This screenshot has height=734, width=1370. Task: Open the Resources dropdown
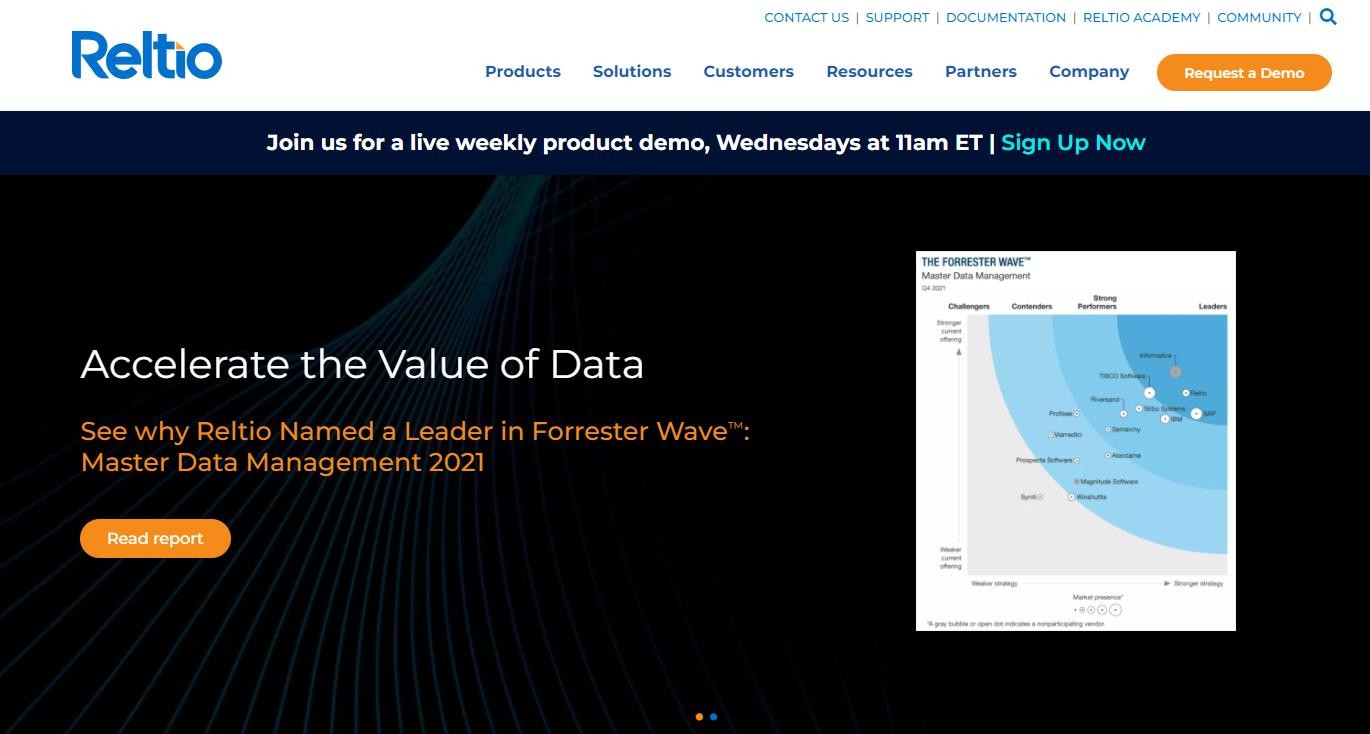pos(869,72)
